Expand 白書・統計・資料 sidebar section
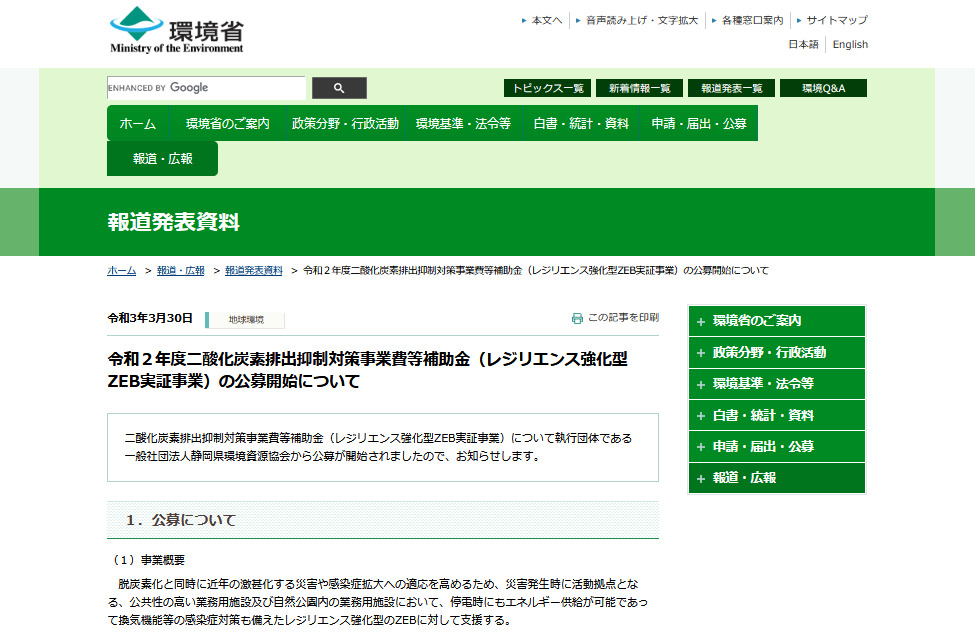Screen dimensions: 975x639 [776, 415]
